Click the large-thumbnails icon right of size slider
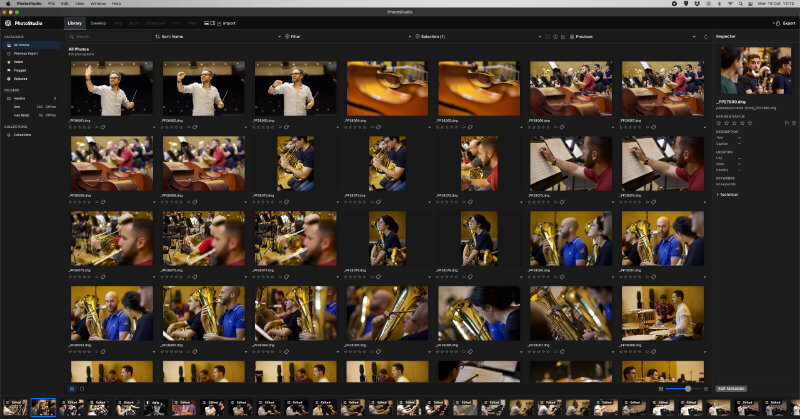 point(706,389)
